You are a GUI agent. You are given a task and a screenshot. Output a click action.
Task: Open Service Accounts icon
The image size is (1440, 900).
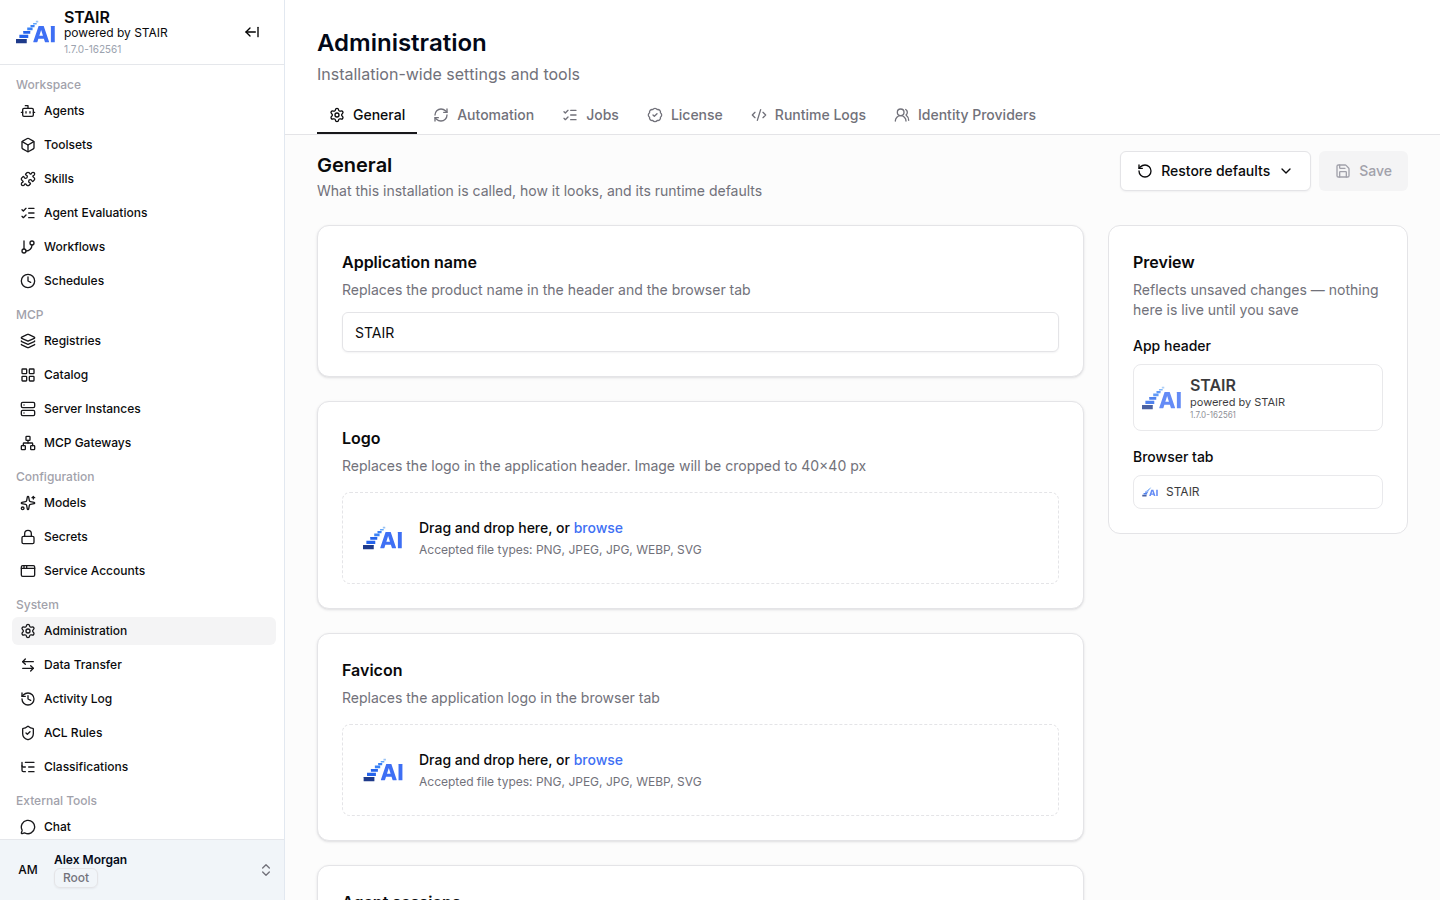click(x=28, y=571)
